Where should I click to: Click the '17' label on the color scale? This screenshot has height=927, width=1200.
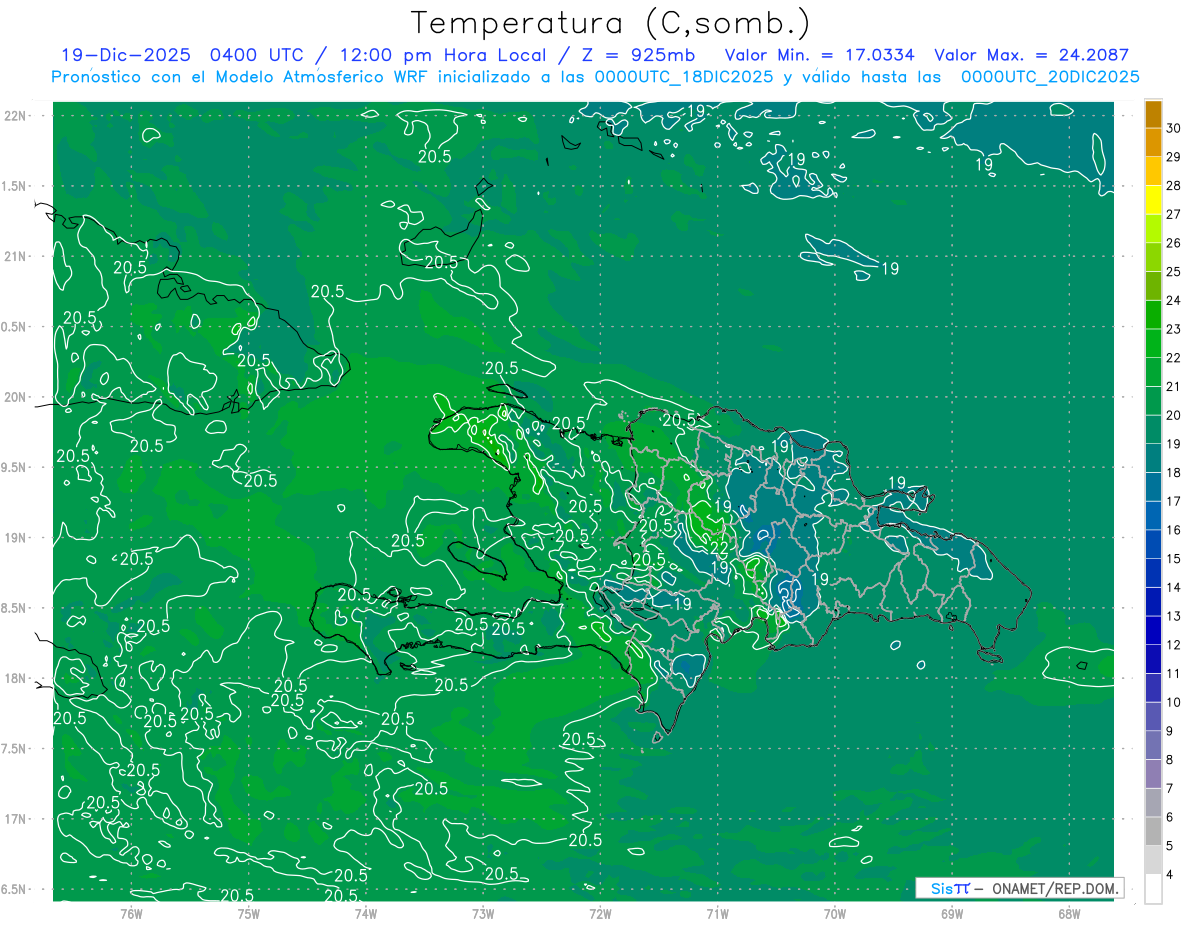(x=1174, y=502)
